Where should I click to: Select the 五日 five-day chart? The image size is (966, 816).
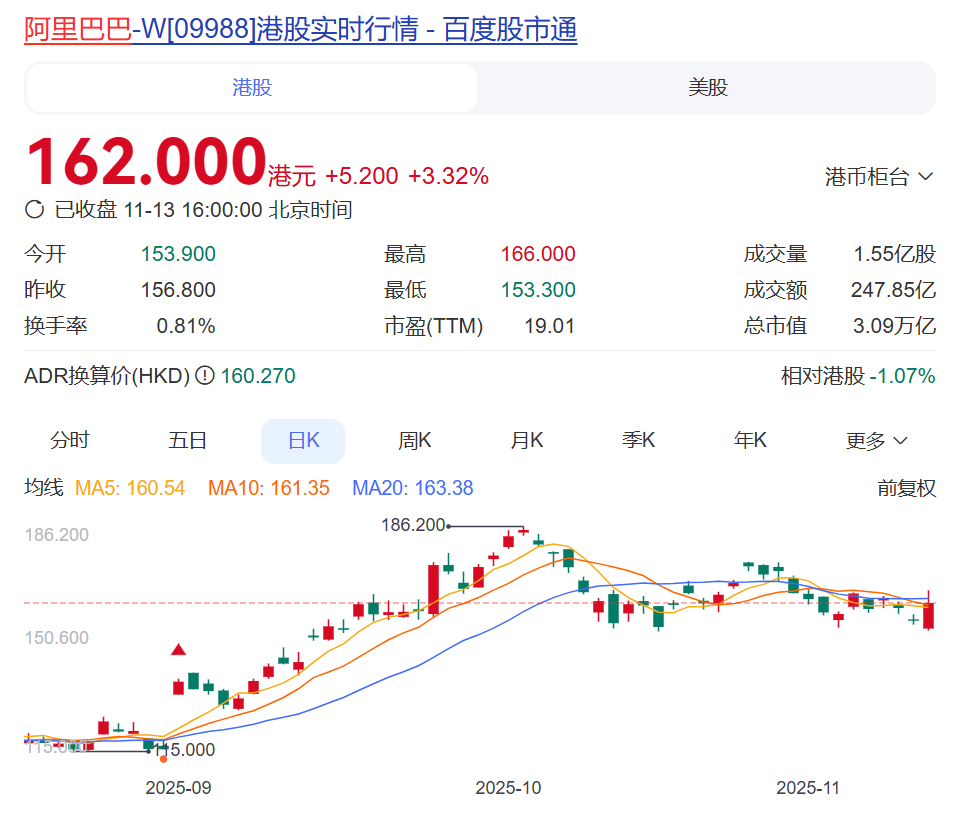tap(187, 439)
